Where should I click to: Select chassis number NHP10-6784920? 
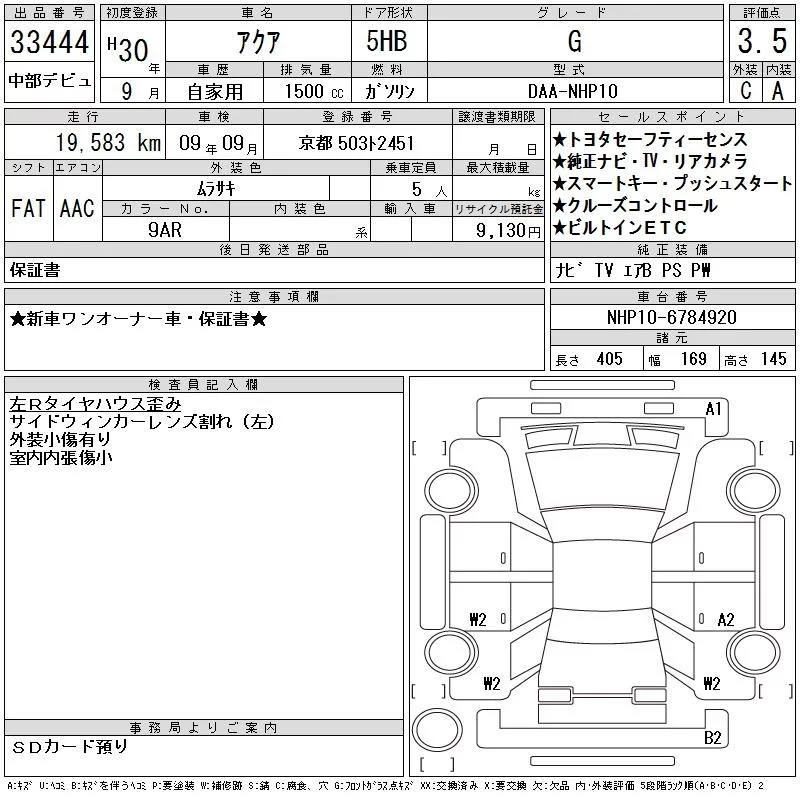(x=671, y=317)
